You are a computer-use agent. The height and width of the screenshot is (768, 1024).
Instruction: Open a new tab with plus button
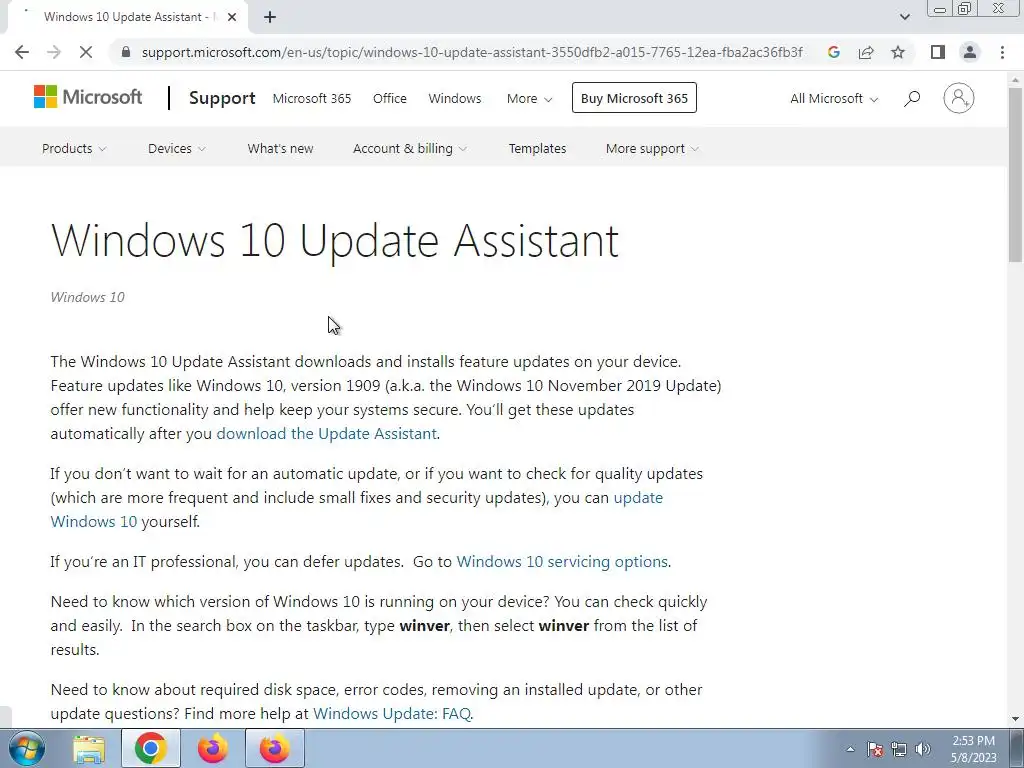pos(270,18)
